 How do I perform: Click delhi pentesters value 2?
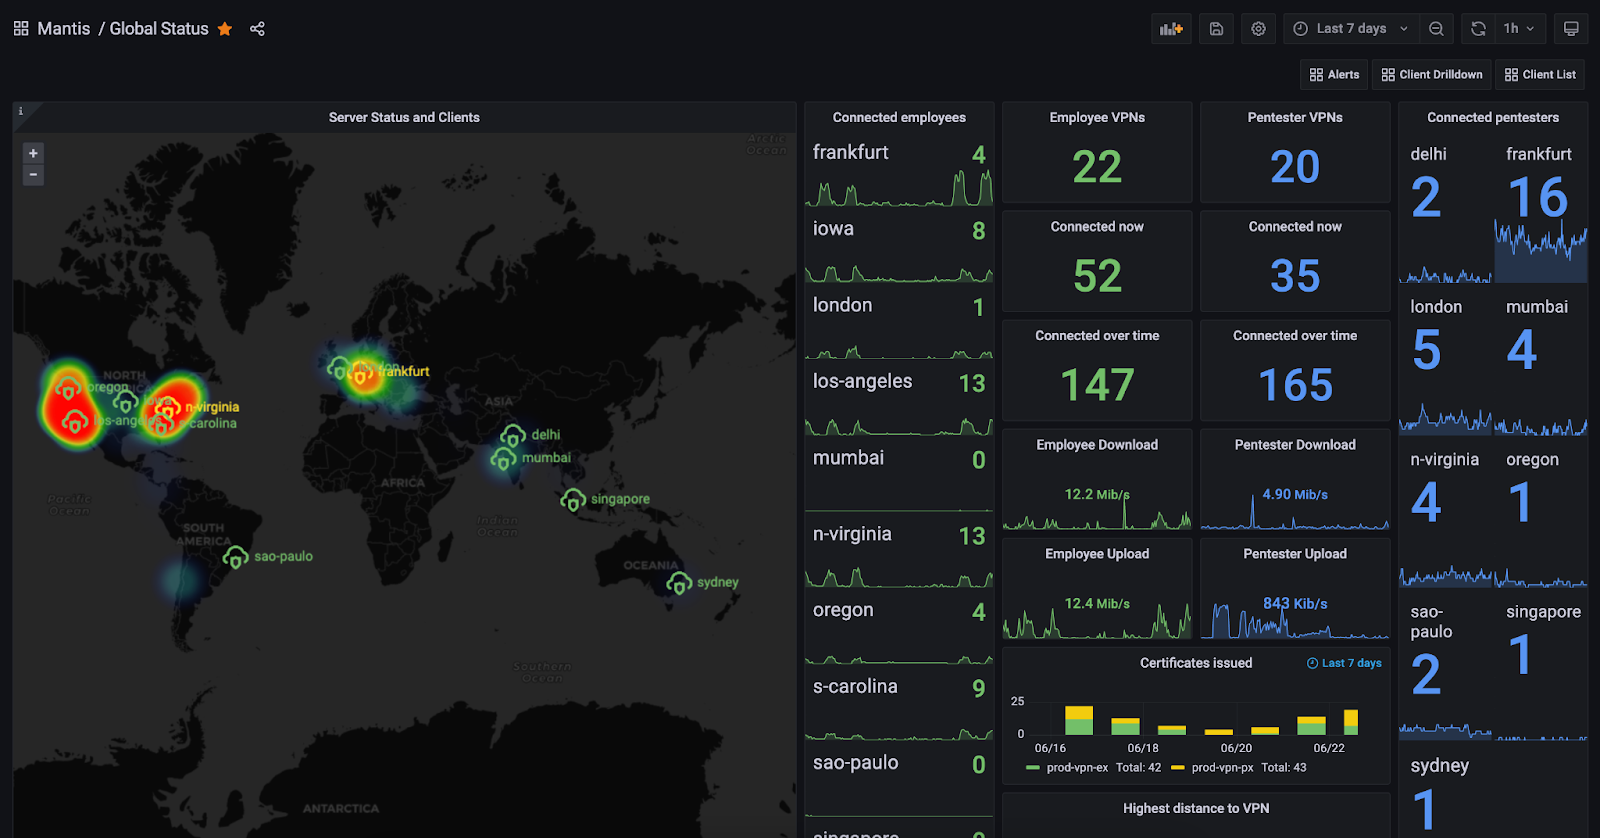[x=1426, y=198]
